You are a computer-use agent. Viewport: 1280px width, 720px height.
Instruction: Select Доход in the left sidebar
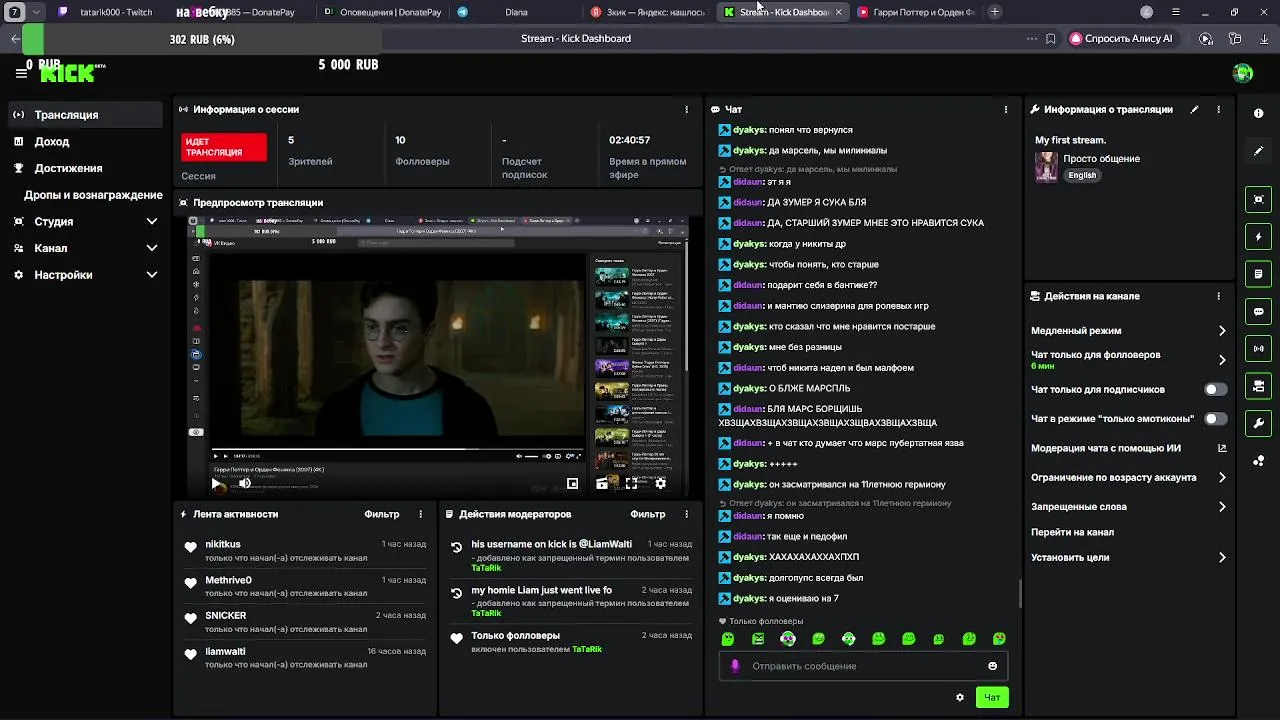(x=85, y=142)
